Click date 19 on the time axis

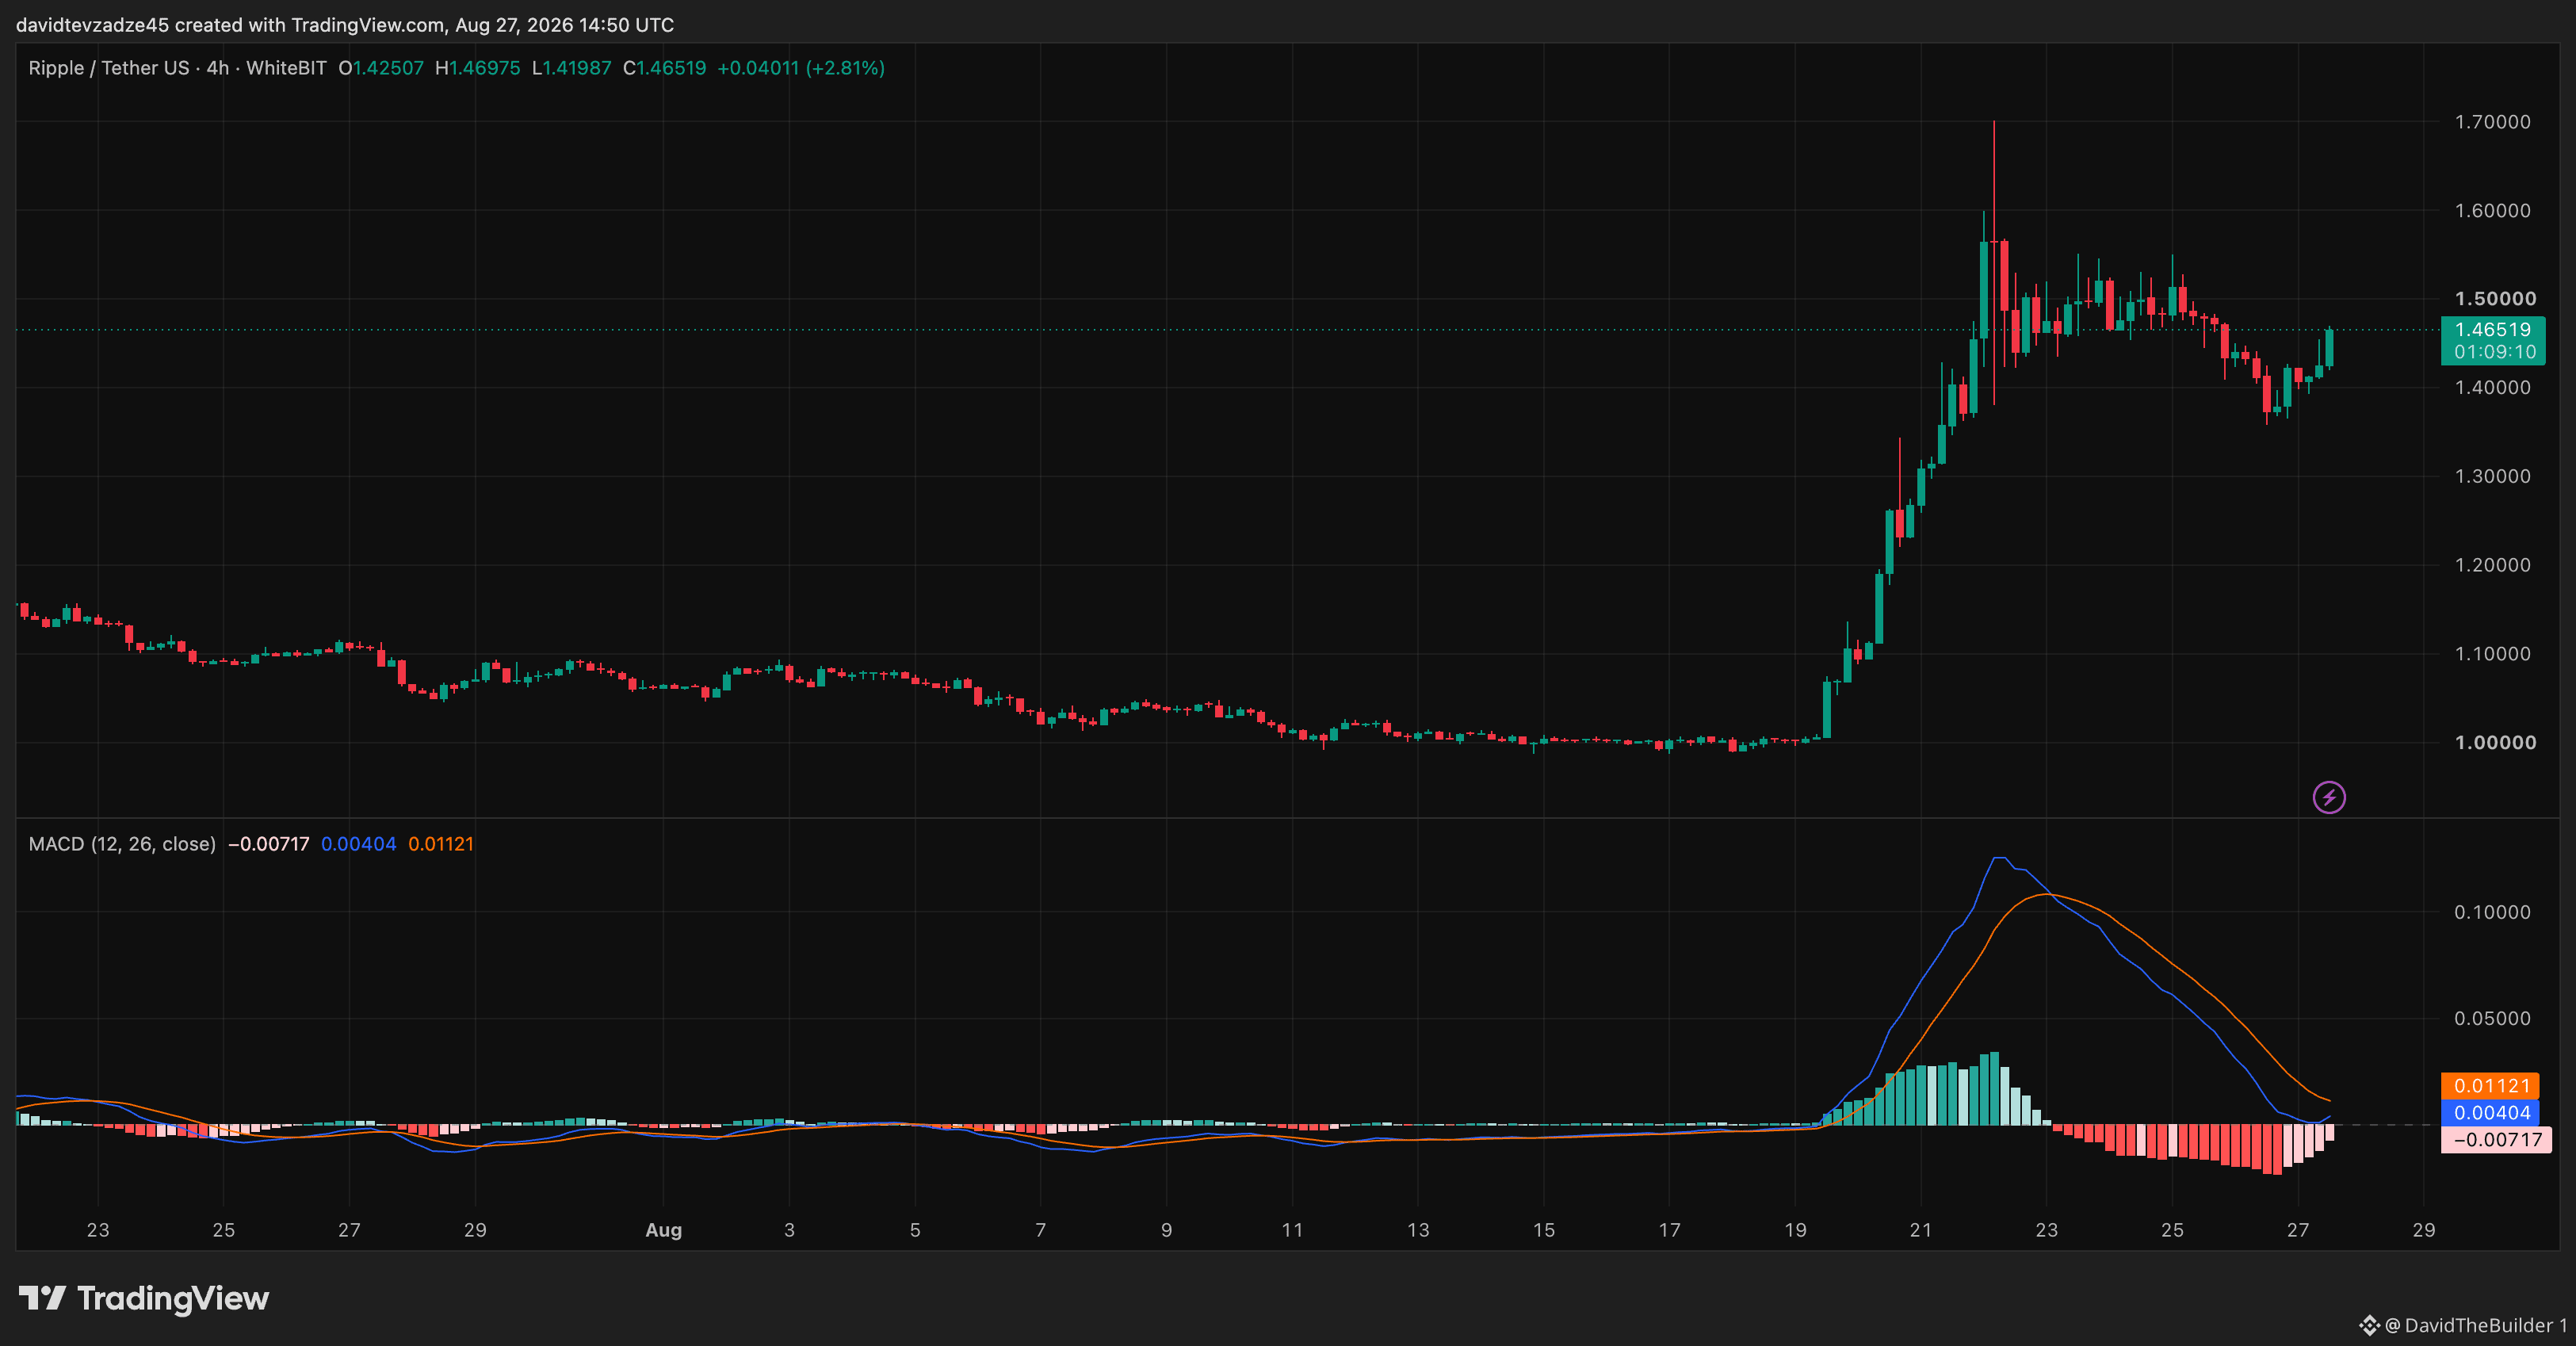pos(1795,1230)
